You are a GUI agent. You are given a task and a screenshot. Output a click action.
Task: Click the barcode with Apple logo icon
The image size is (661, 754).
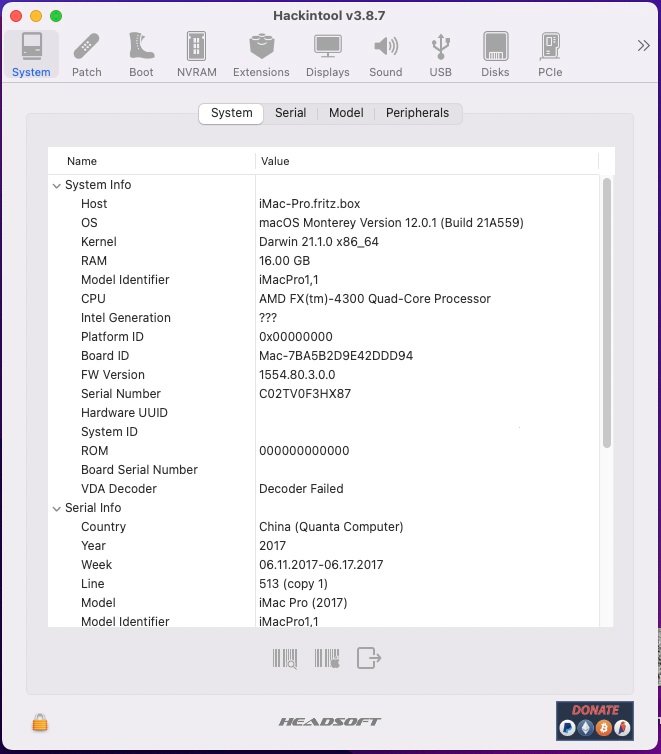coord(327,658)
